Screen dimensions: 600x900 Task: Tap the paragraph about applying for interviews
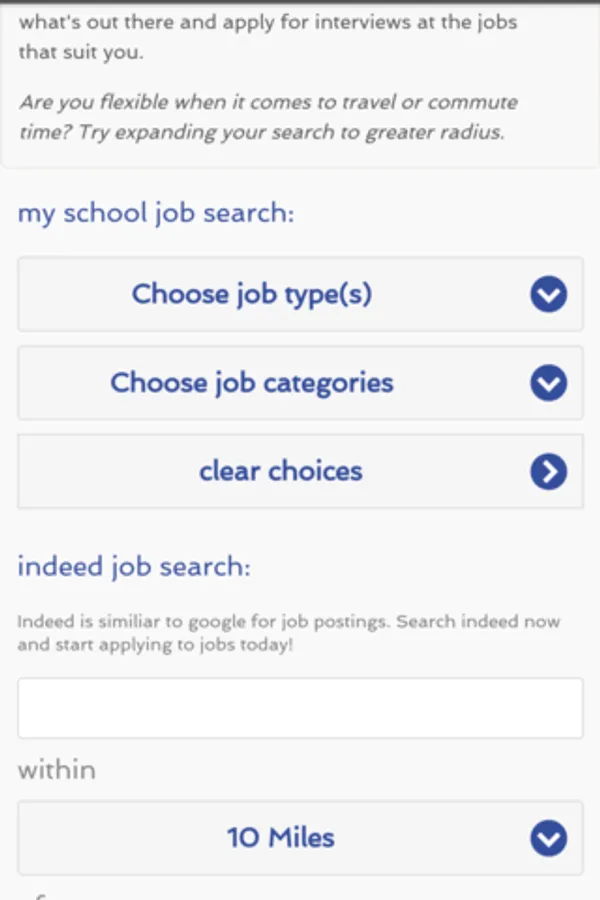pos(268,37)
